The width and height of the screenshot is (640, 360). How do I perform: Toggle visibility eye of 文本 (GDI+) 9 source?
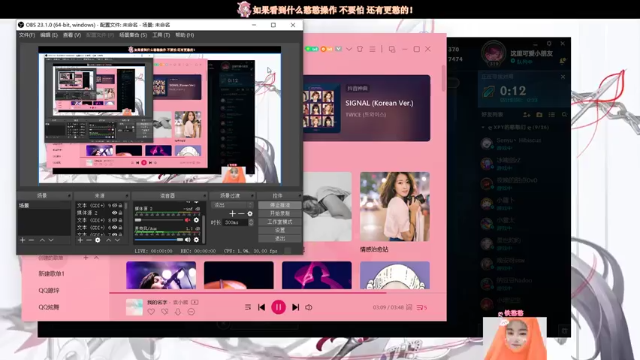tap(115, 205)
